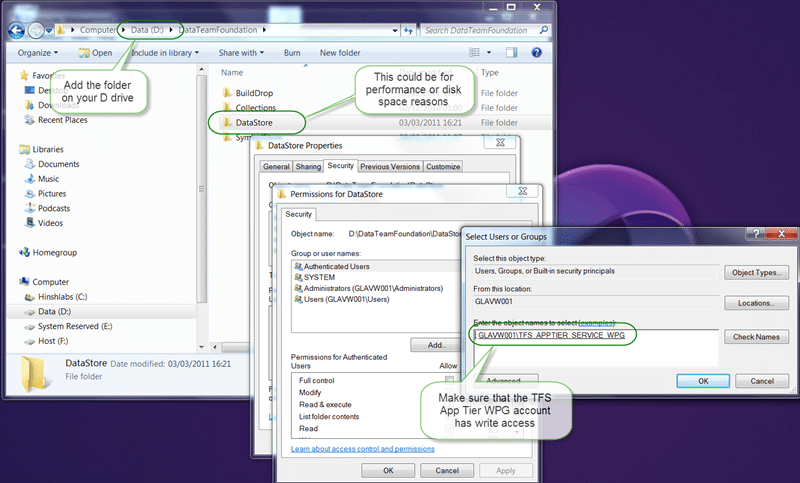Switch to the Sharing tab
The image size is (800, 483).
tap(308, 166)
